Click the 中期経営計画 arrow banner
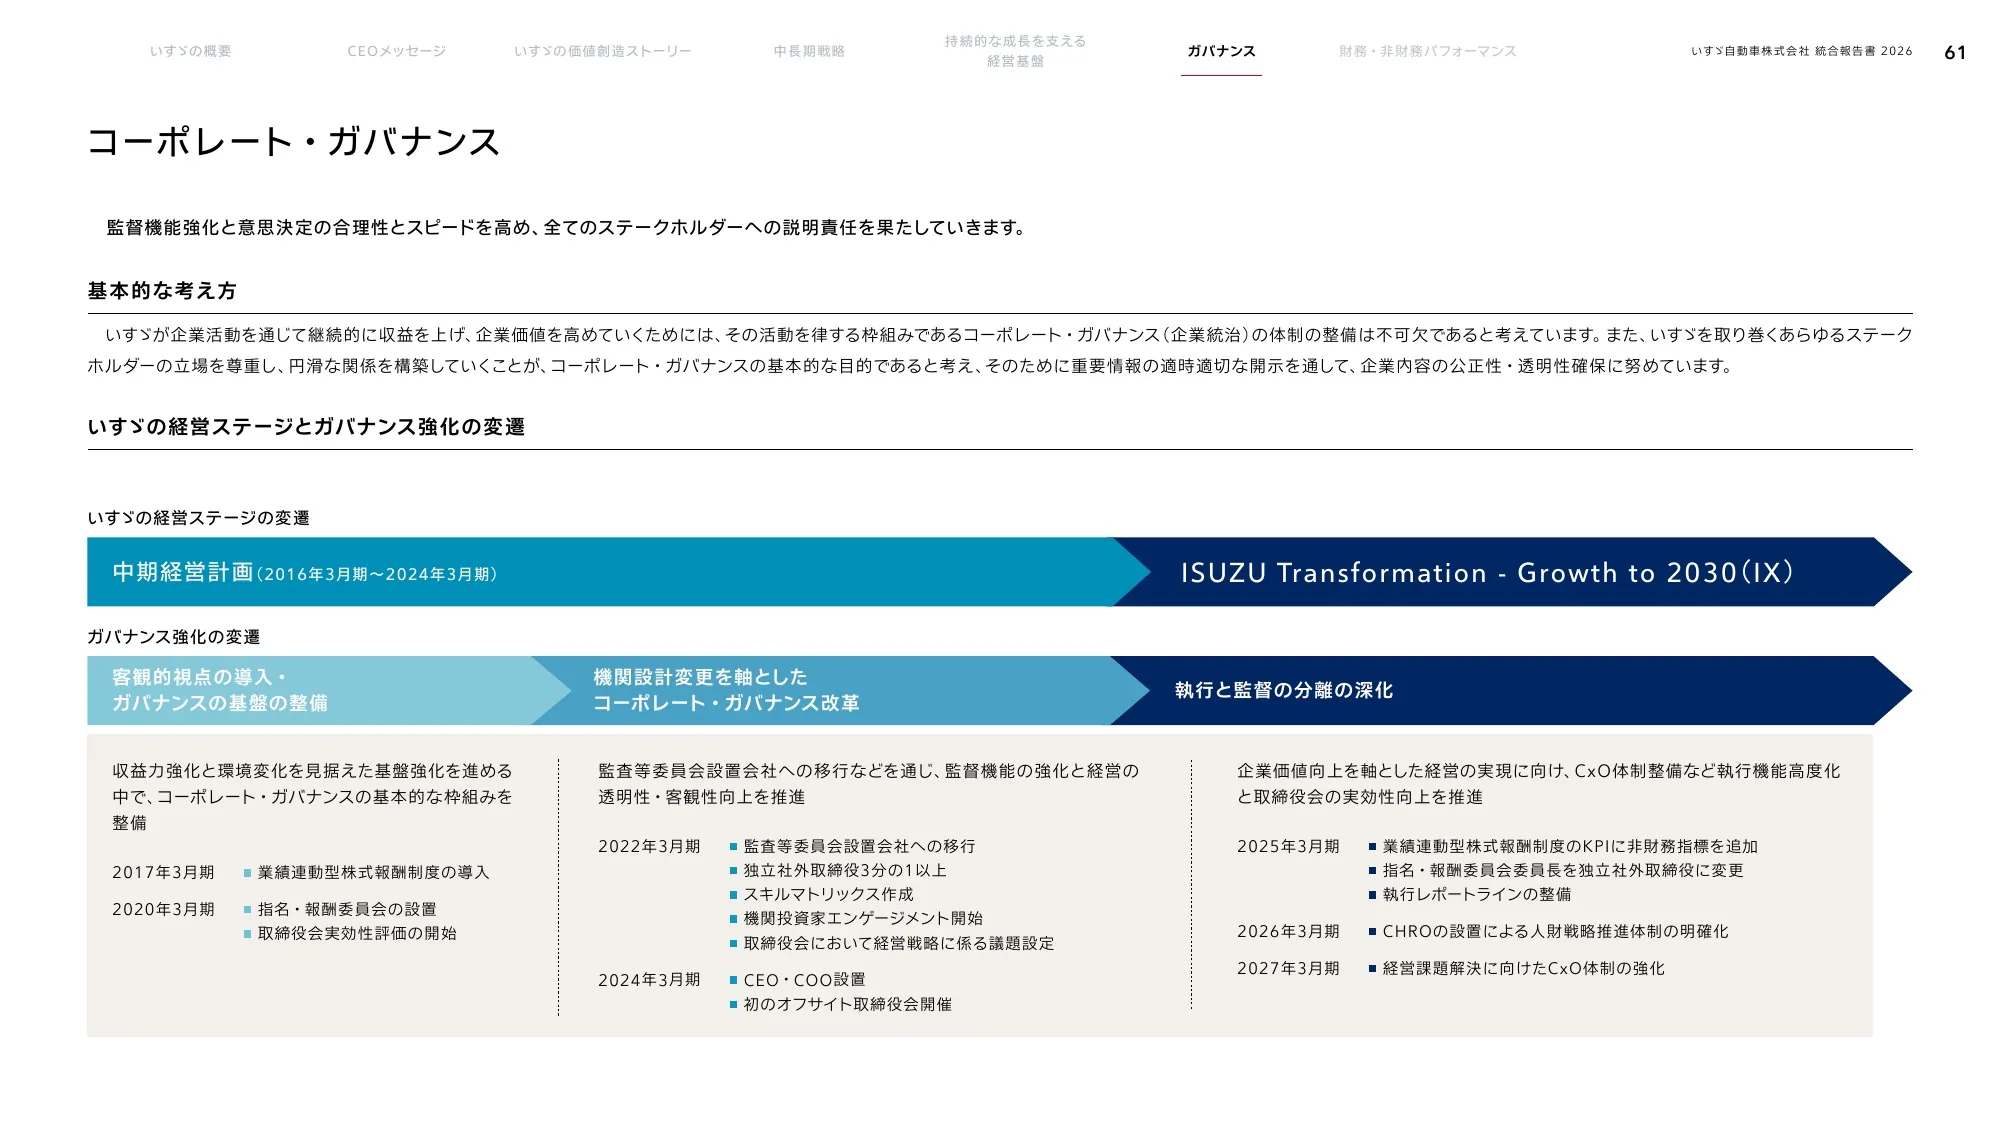Viewport: 2000px width, 1125px height. point(618,572)
